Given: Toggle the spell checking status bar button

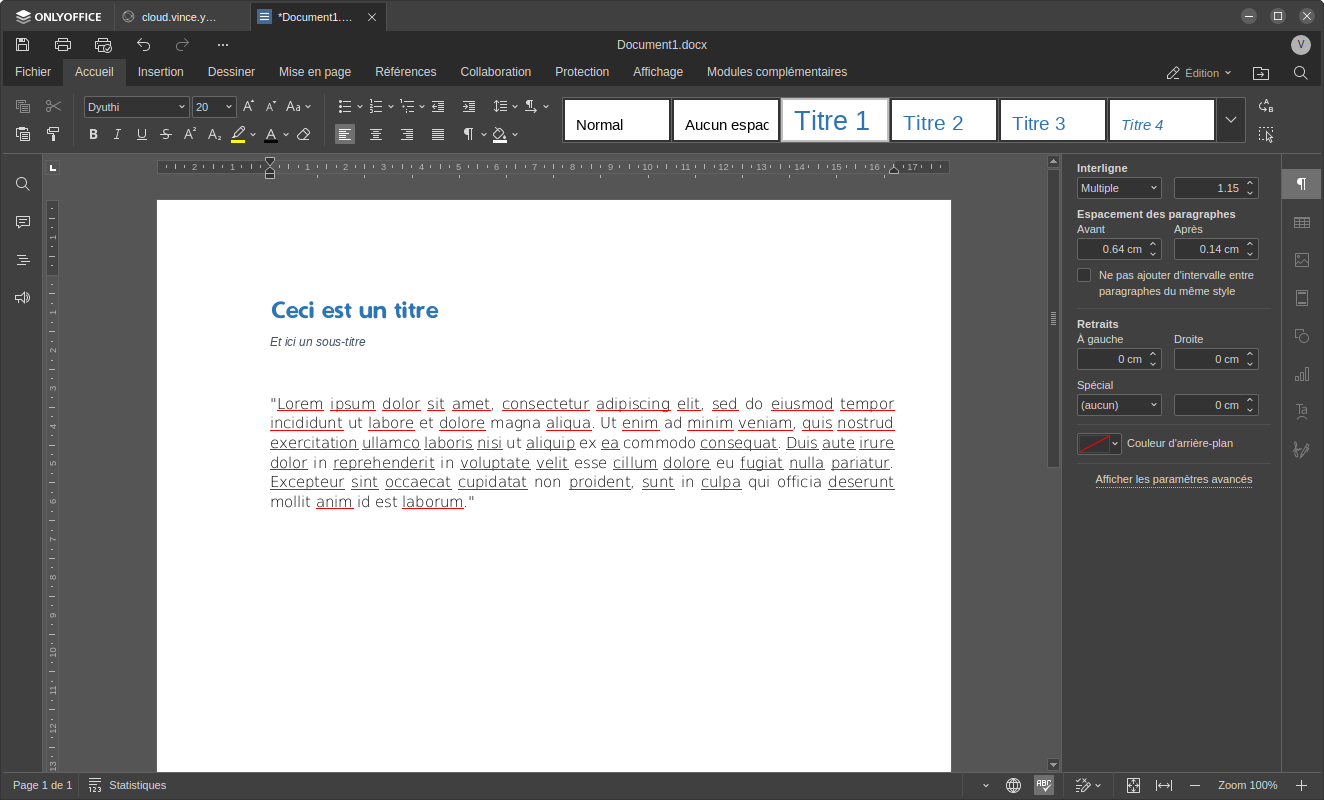Looking at the screenshot, I should pyautogui.click(x=1044, y=786).
